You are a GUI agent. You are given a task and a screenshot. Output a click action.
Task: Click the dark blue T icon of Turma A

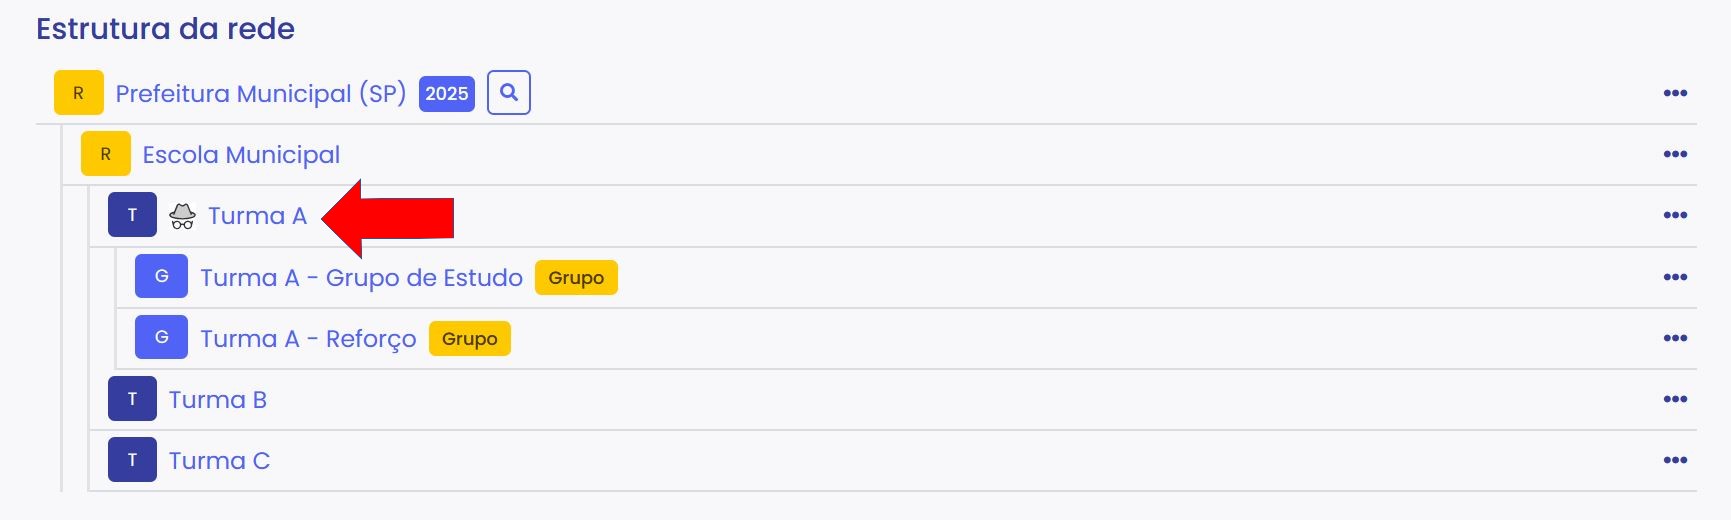coord(132,215)
